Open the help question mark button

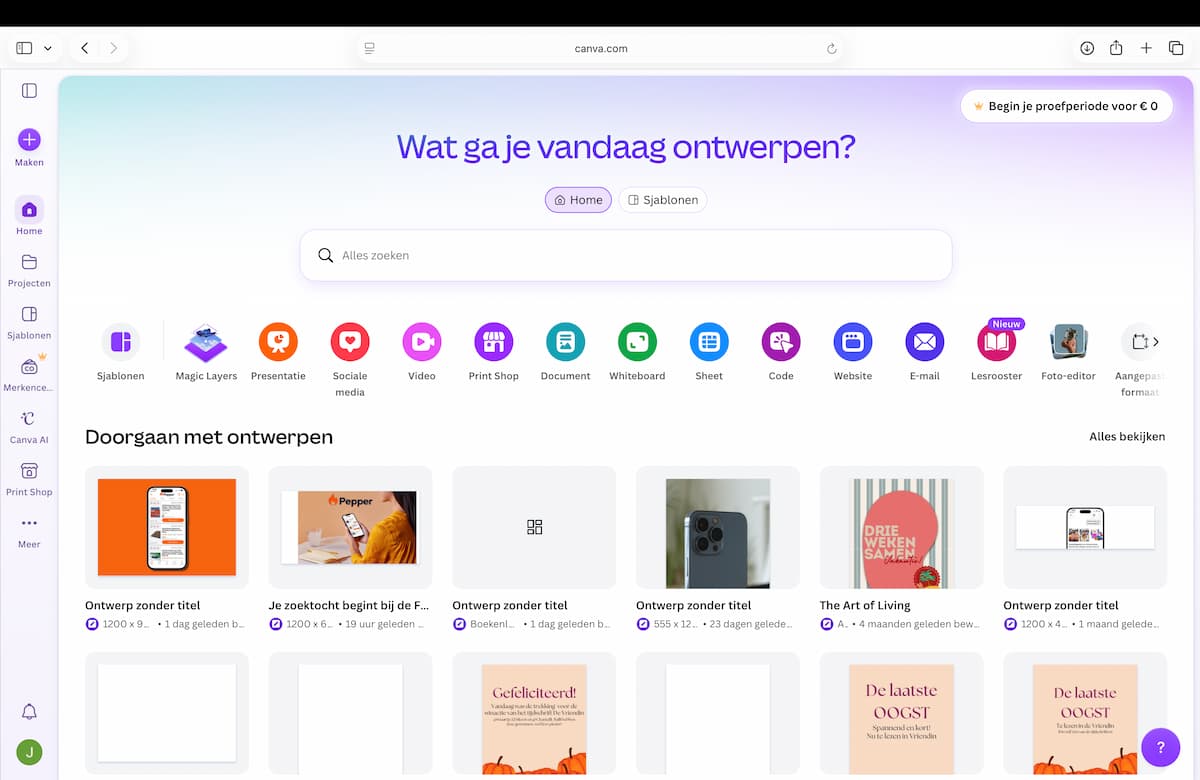1161,747
